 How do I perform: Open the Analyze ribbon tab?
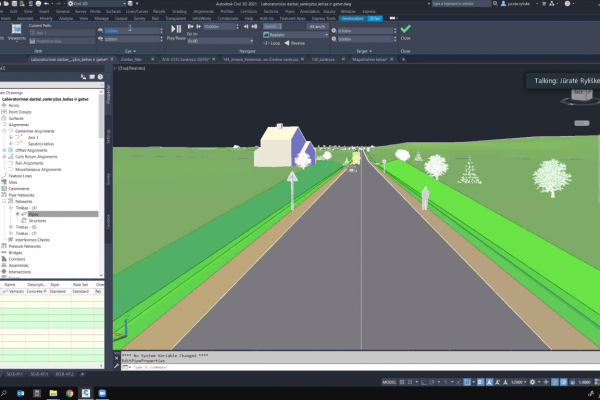click(66, 18)
